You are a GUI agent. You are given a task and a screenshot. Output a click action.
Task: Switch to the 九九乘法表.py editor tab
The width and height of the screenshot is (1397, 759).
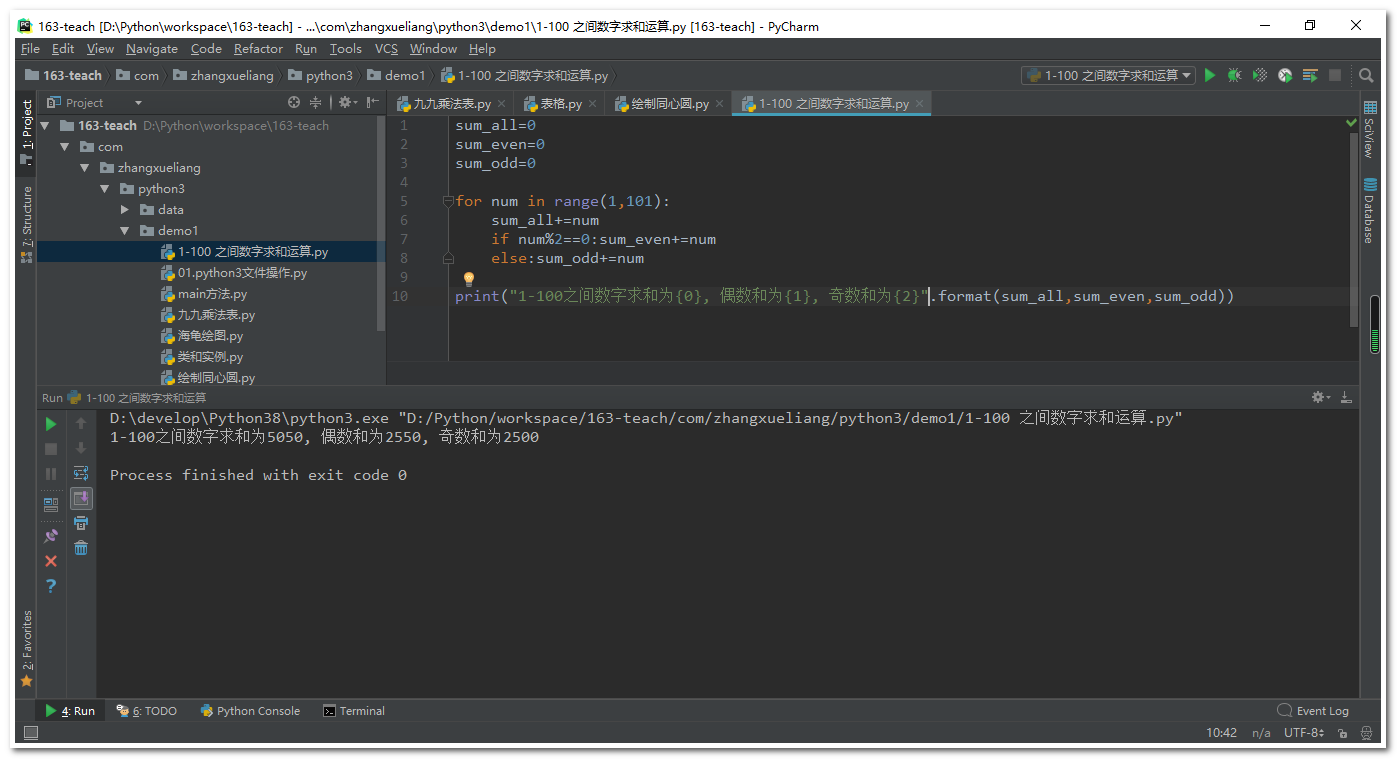click(x=452, y=104)
